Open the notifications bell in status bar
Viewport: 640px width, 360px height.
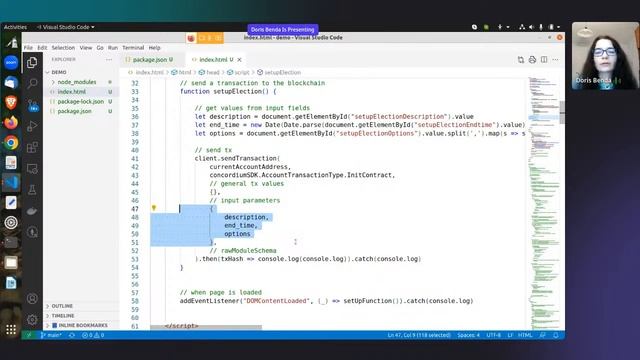[x=556, y=335]
